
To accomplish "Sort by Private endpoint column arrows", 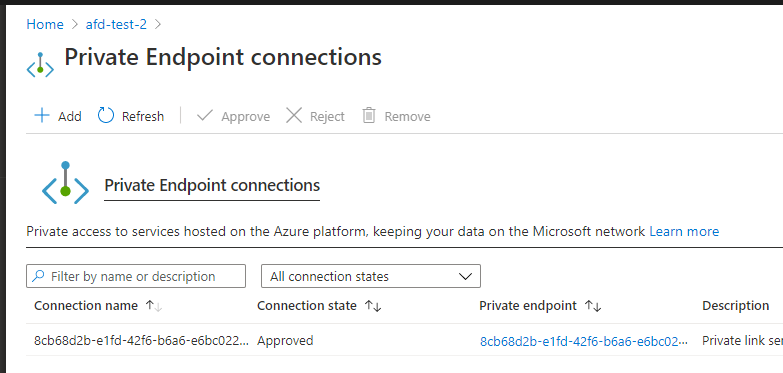I will [x=593, y=306].
